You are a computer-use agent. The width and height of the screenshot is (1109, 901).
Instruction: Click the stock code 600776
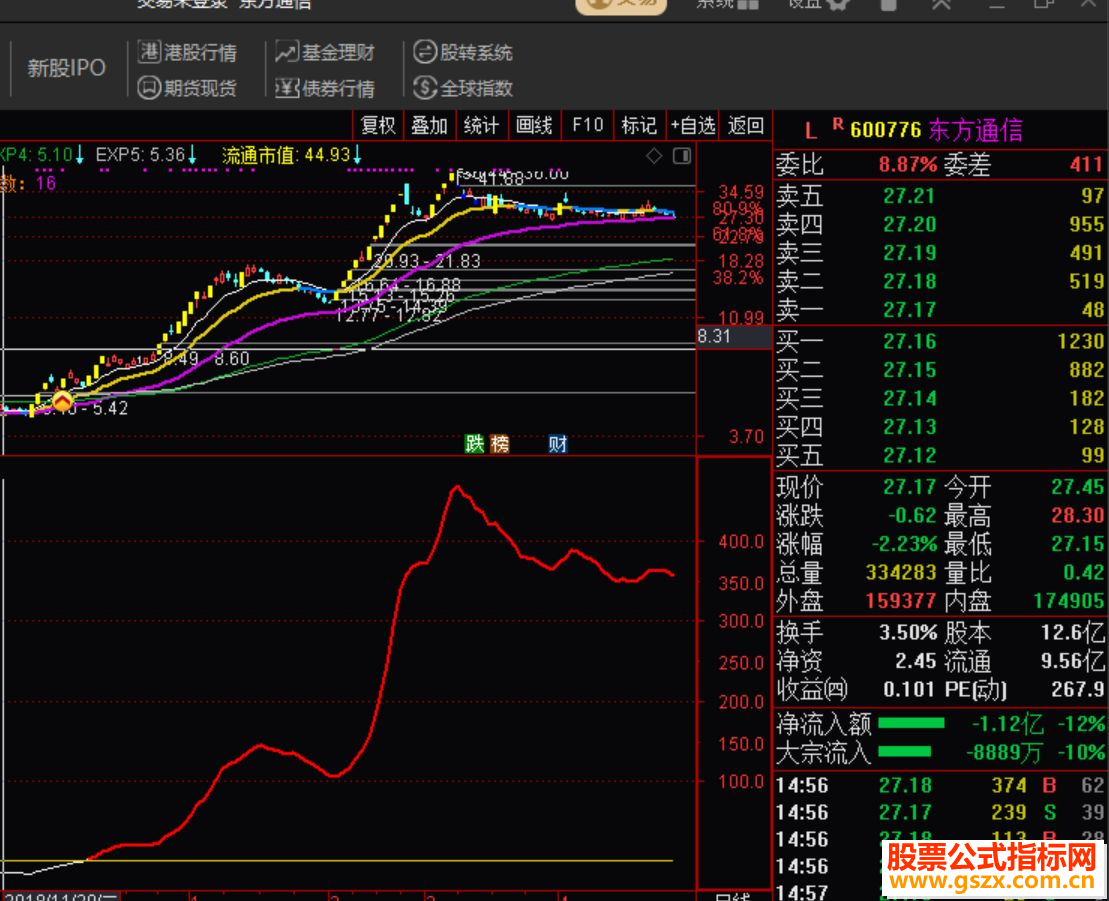tap(886, 130)
